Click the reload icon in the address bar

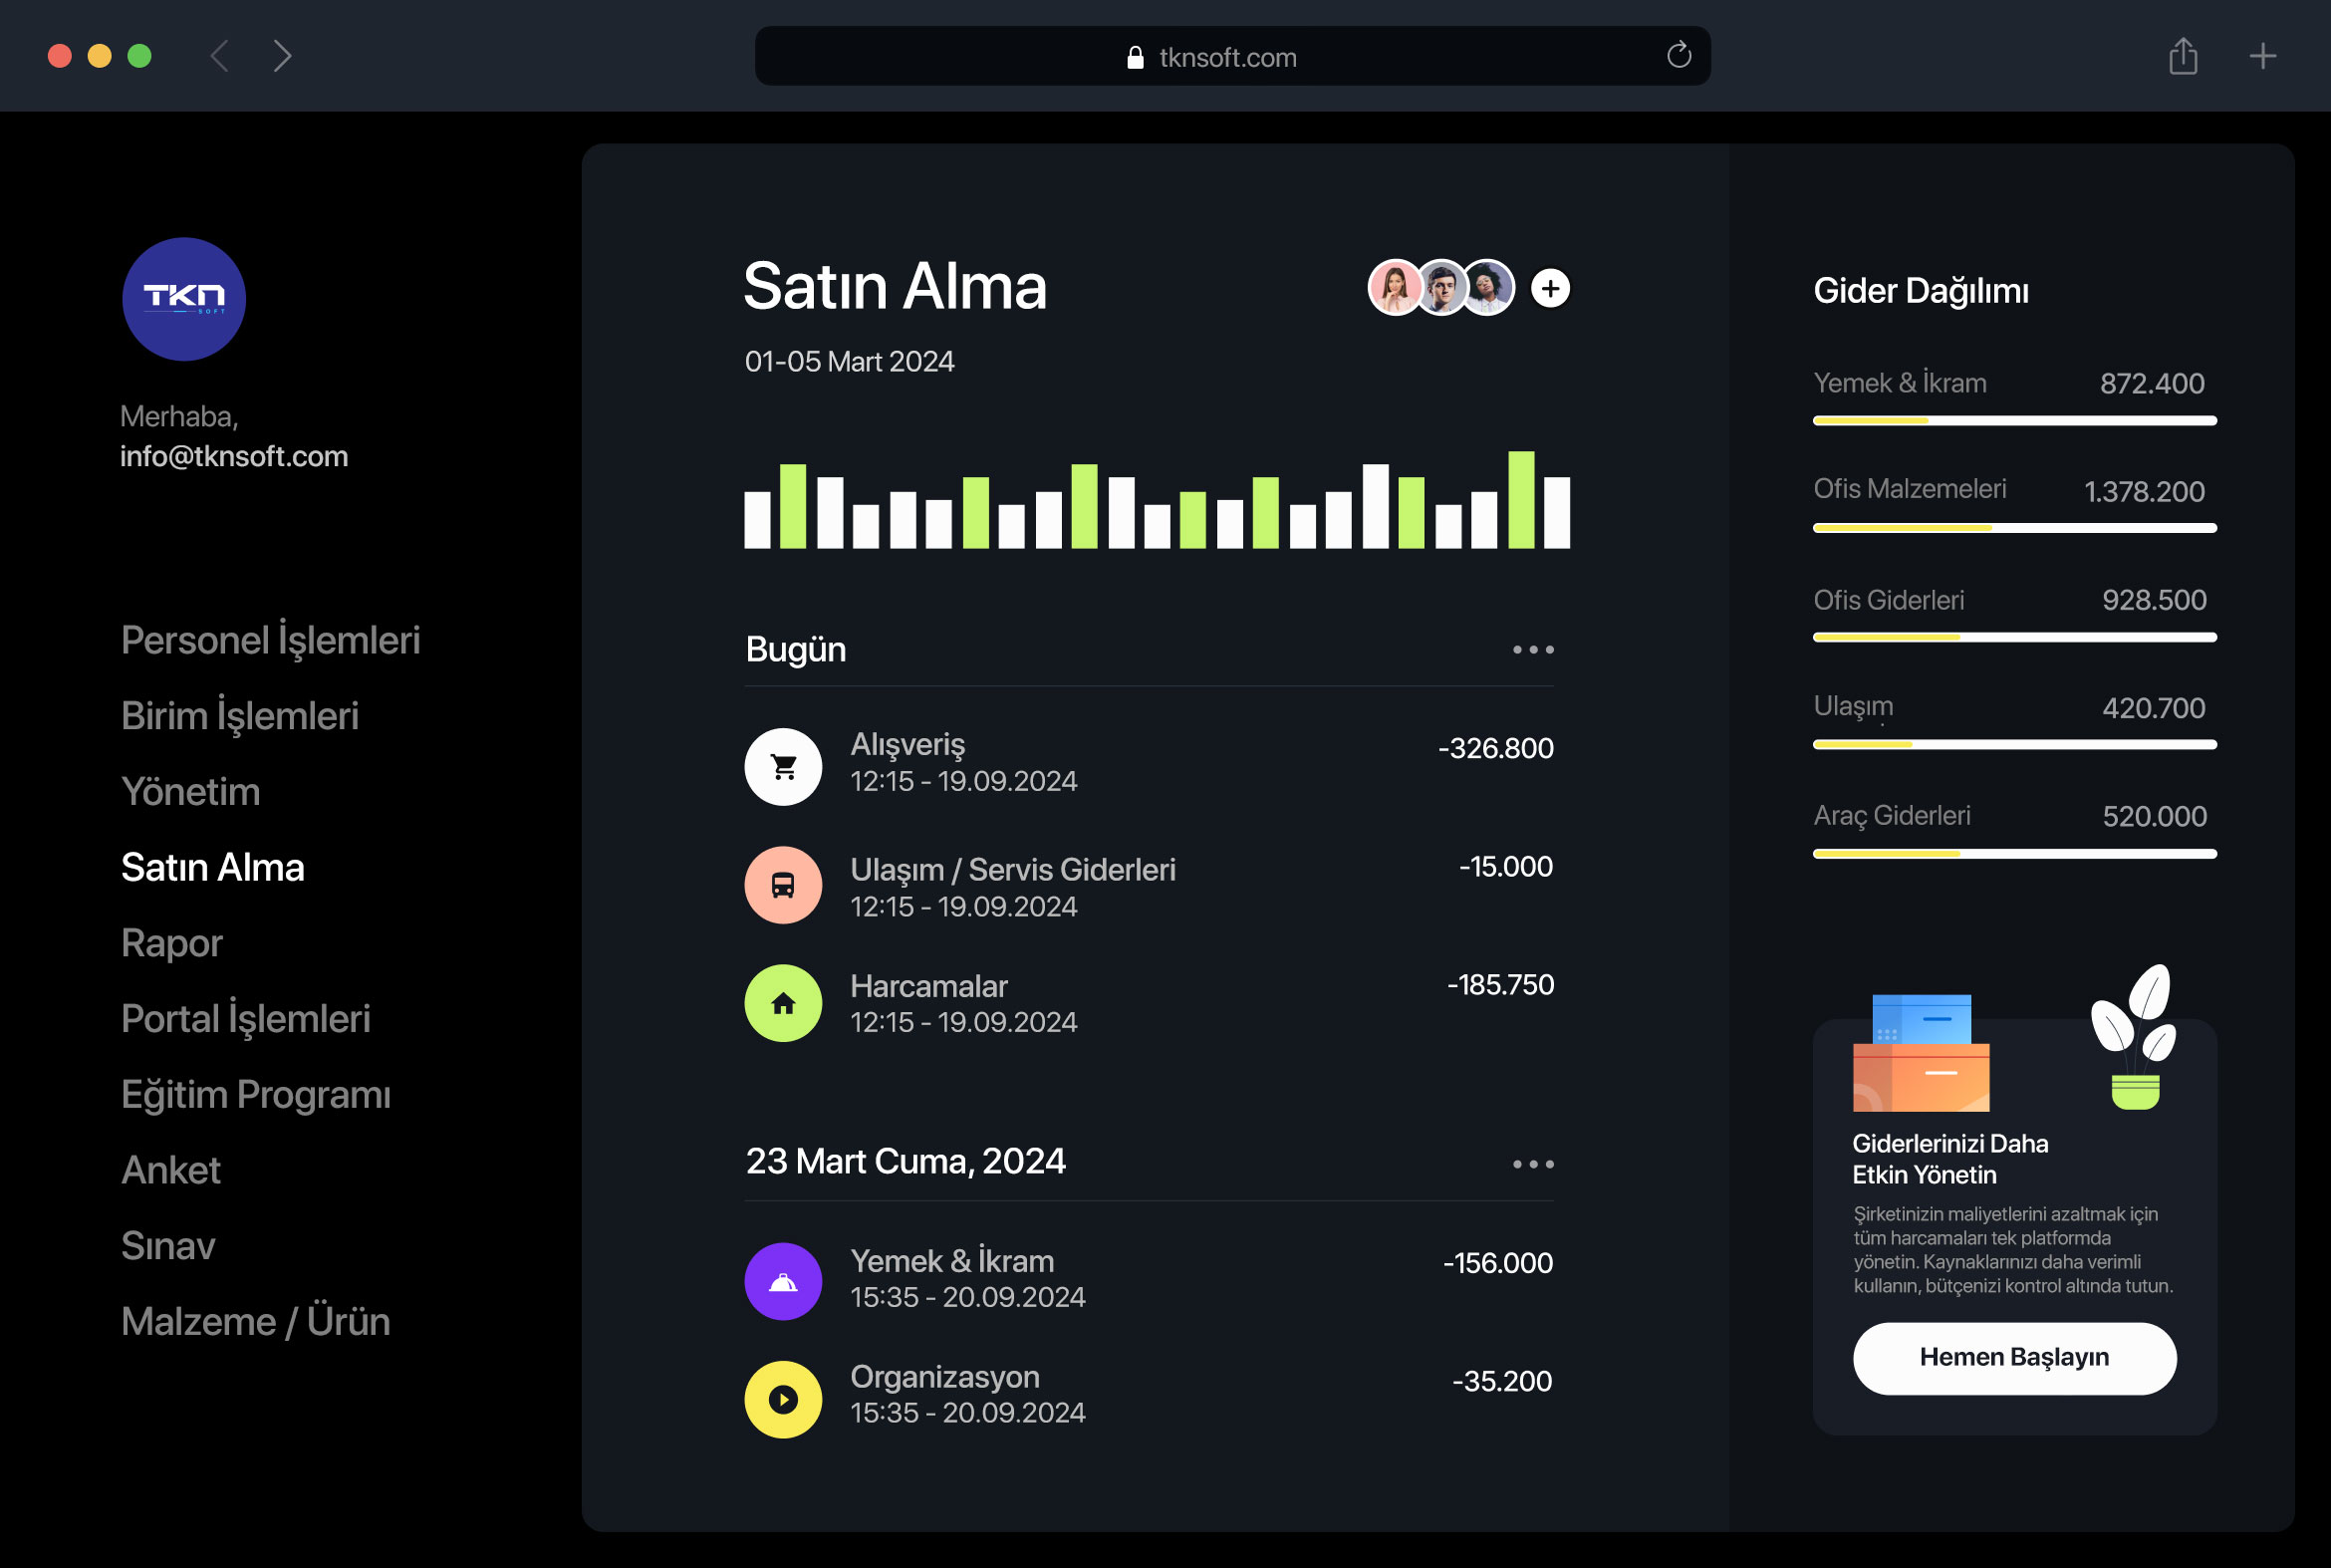(1679, 56)
